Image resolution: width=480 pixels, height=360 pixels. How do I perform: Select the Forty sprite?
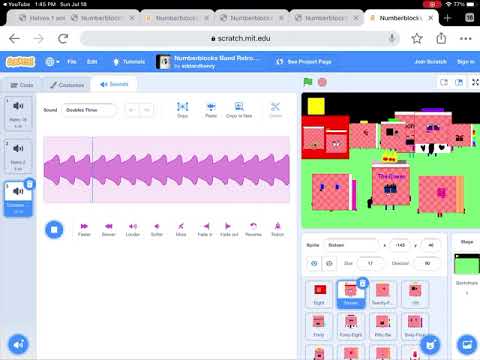(x=319, y=325)
